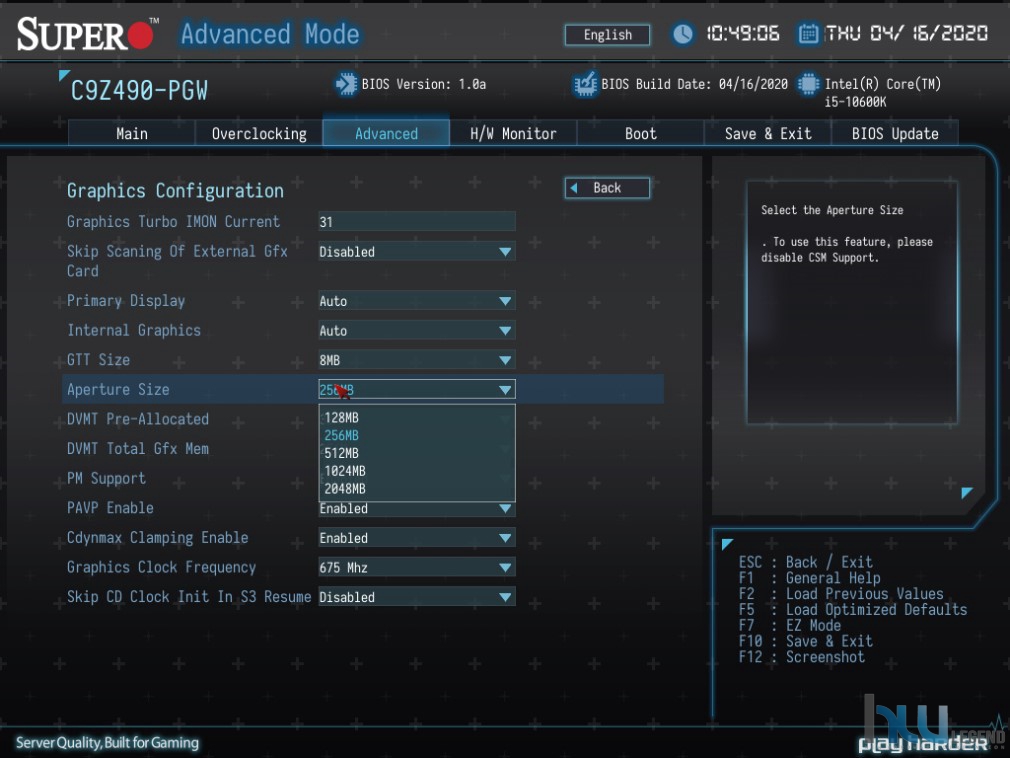Click the DVMT Pre-Allocated label
1010x758 pixels.
tap(138, 419)
